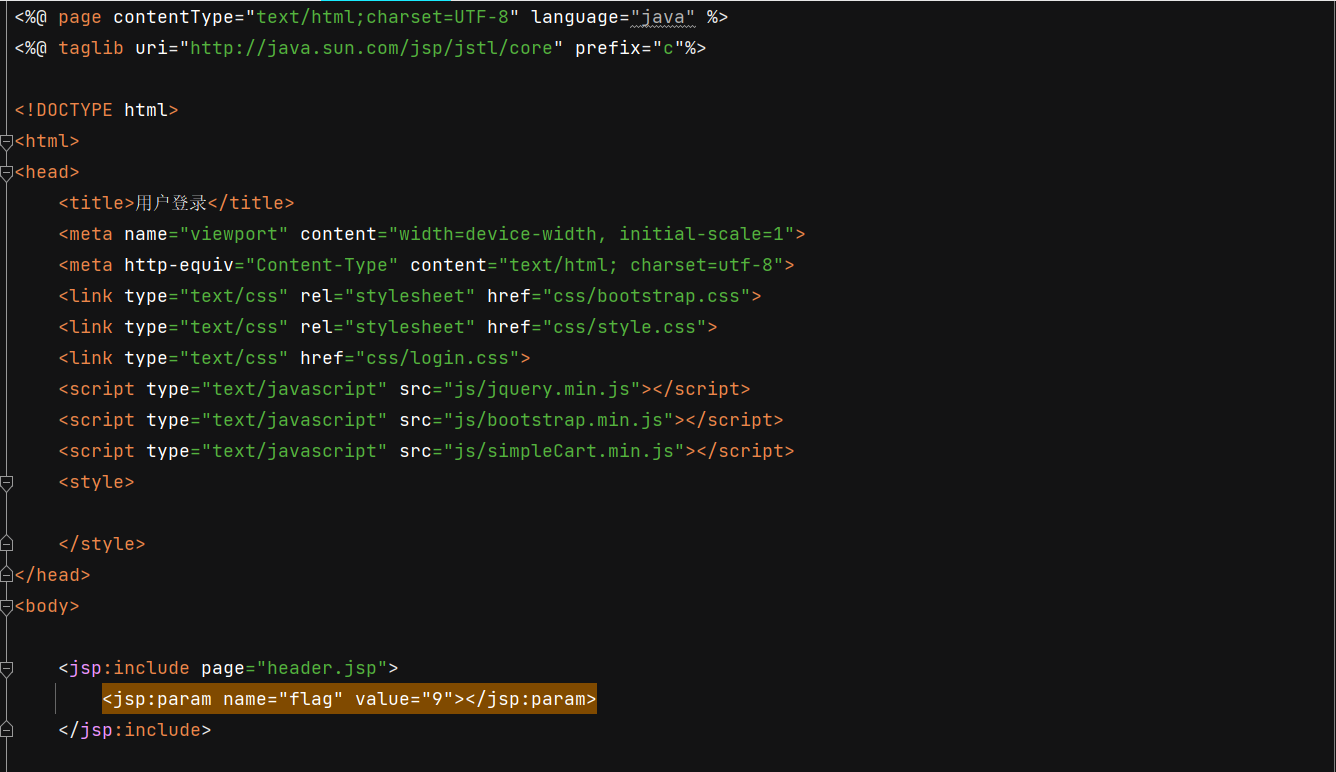Click fold marker beside closing </head> tag
Screen dimensions: 1336x772
pos(6,575)
